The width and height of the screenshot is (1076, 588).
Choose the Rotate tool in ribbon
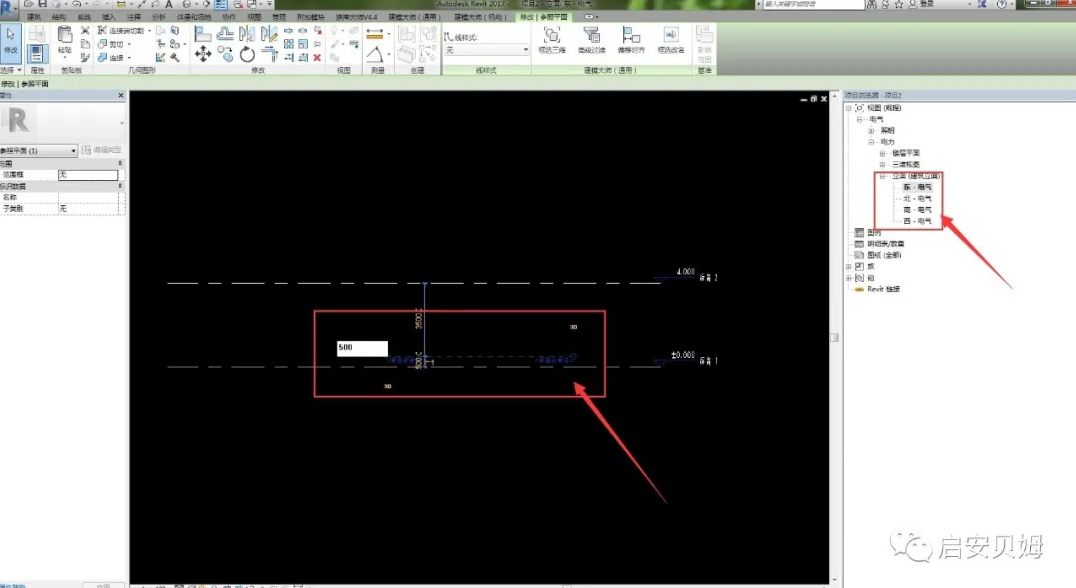tap(247, 54)
